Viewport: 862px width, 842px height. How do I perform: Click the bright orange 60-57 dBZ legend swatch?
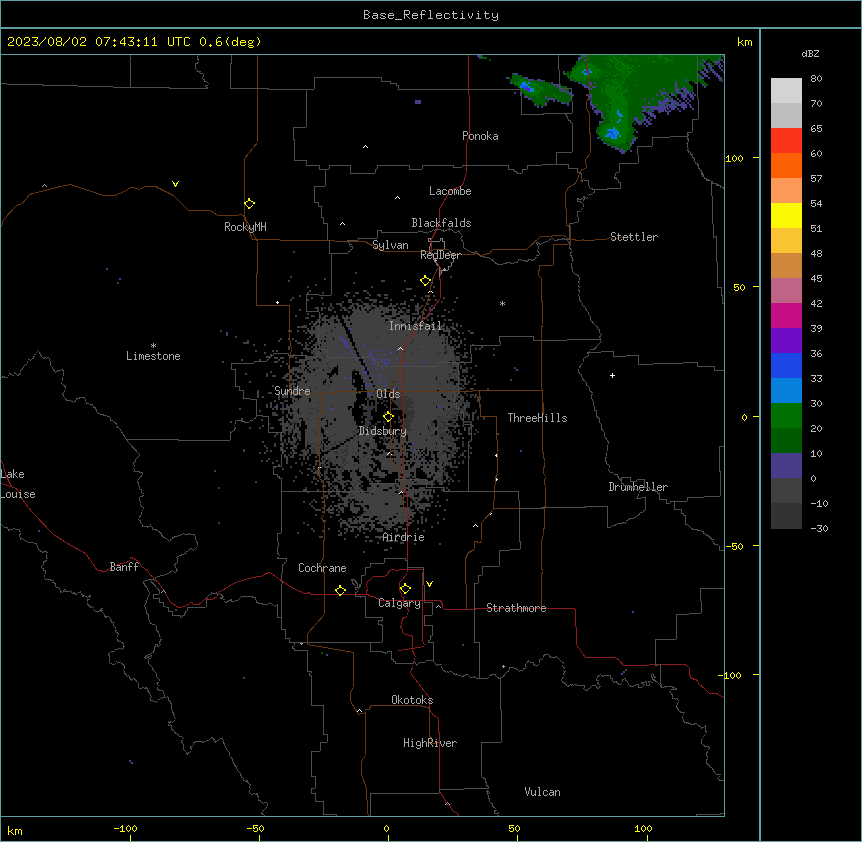click(786, 165)
